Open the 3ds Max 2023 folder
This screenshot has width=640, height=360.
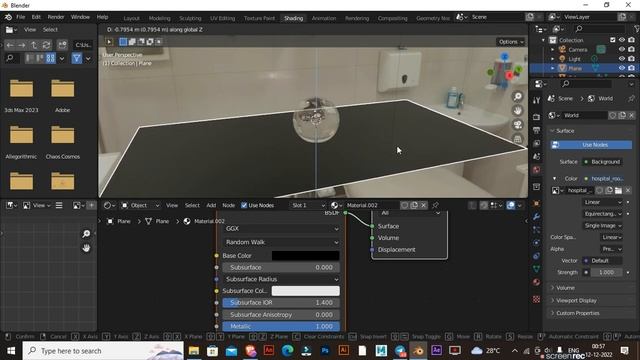21,96
